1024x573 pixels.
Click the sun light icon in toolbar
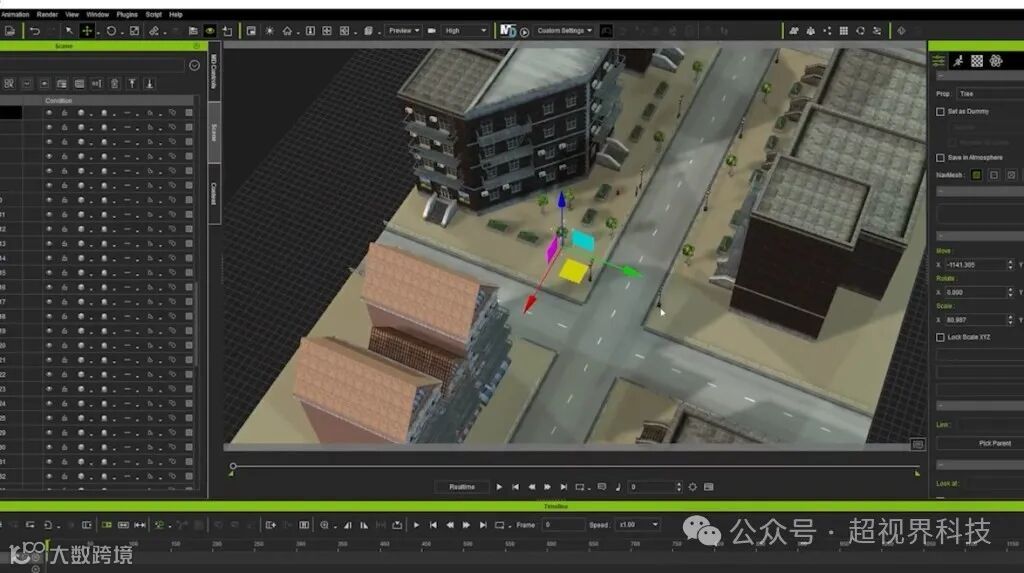pos(269,31)
